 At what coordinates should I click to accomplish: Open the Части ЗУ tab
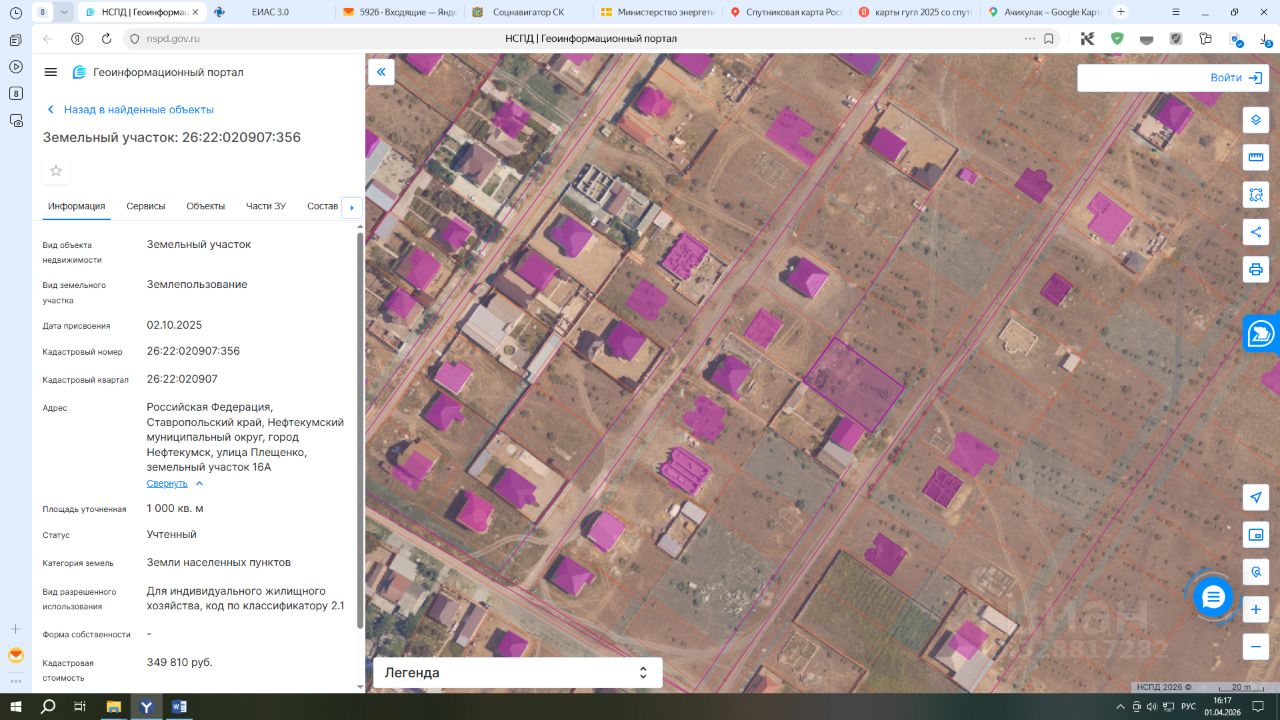click(266, 206)
